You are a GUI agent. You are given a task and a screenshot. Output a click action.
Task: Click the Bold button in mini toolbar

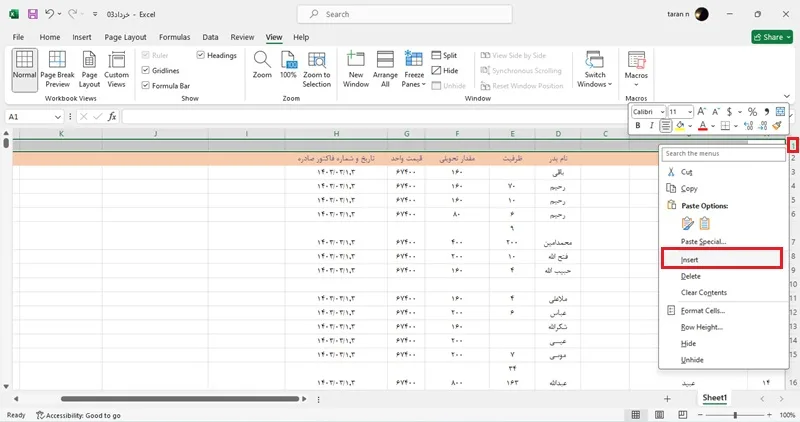click(x=638, y=126)
